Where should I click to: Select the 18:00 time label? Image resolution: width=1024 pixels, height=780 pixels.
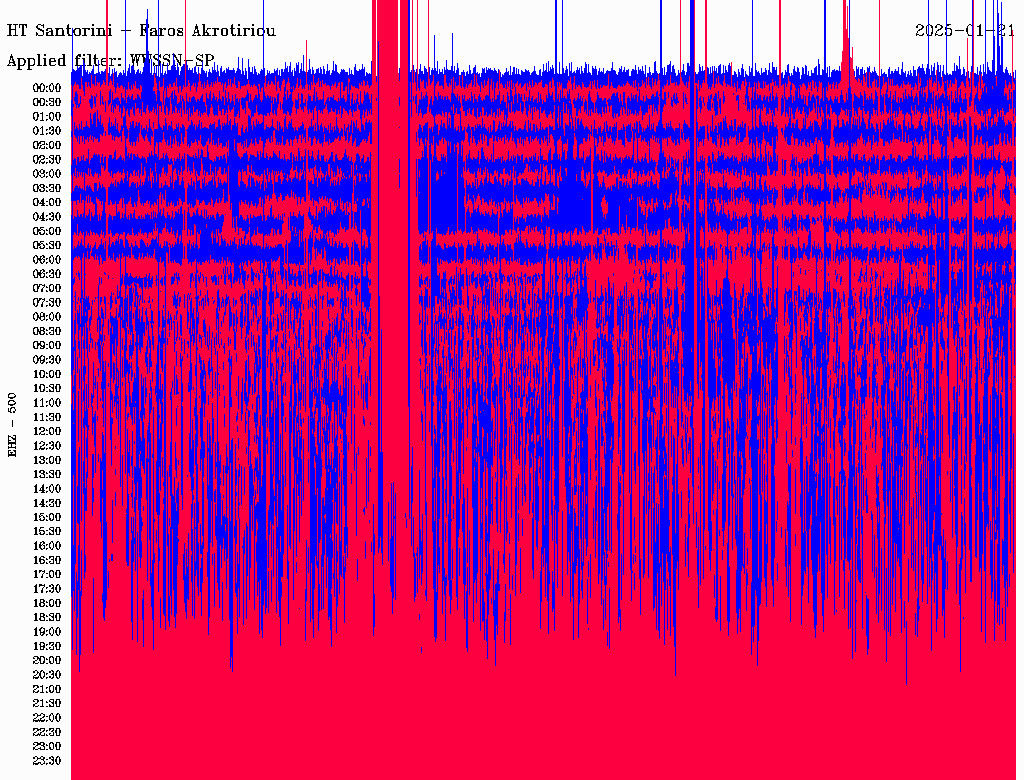[47, 604]
